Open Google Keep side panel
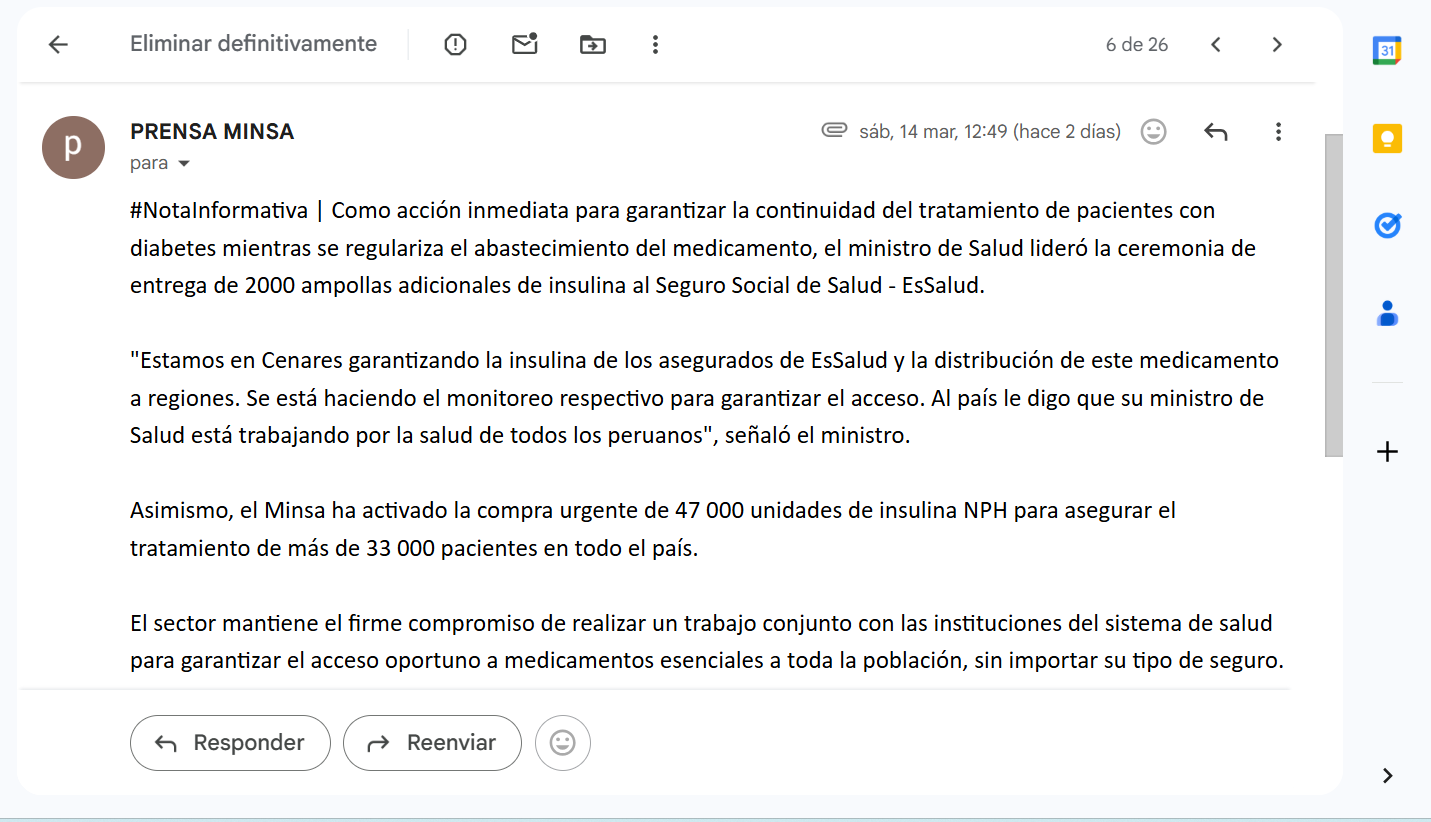The width and height of the screenshot is (1431, 822). 1386,139
